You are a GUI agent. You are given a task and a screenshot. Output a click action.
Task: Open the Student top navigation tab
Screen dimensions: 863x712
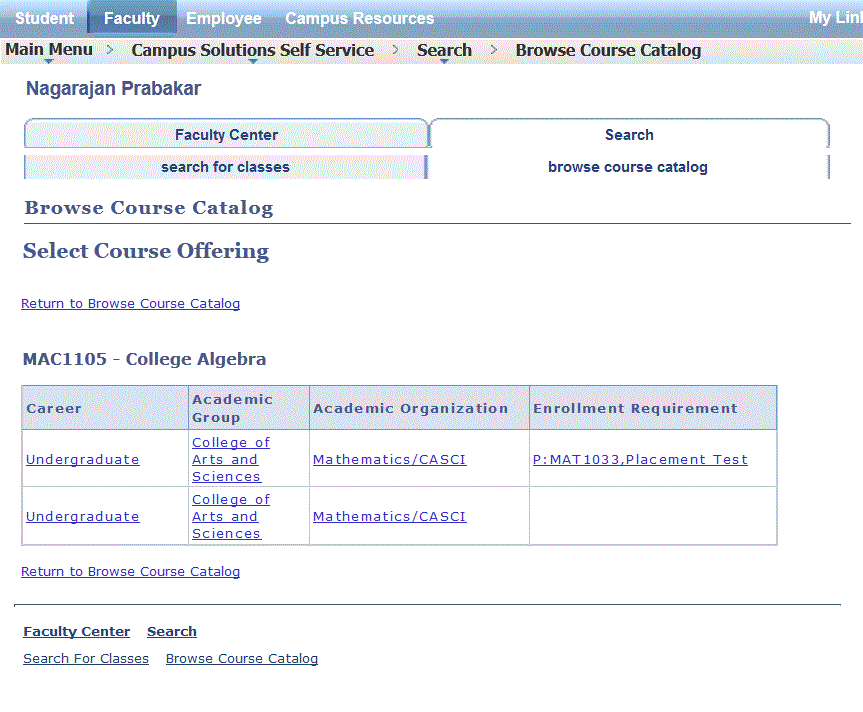[x=44, y=18]
